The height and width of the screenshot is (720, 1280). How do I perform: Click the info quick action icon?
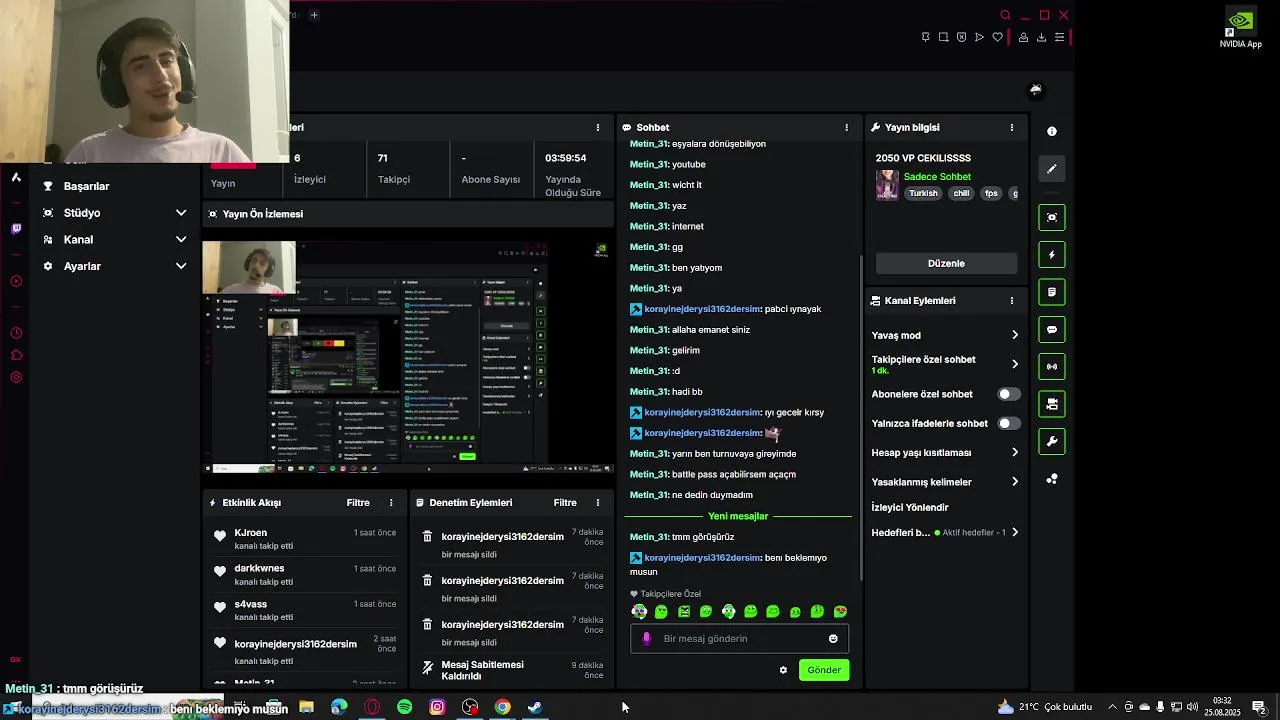click(x=1051, y=131)
